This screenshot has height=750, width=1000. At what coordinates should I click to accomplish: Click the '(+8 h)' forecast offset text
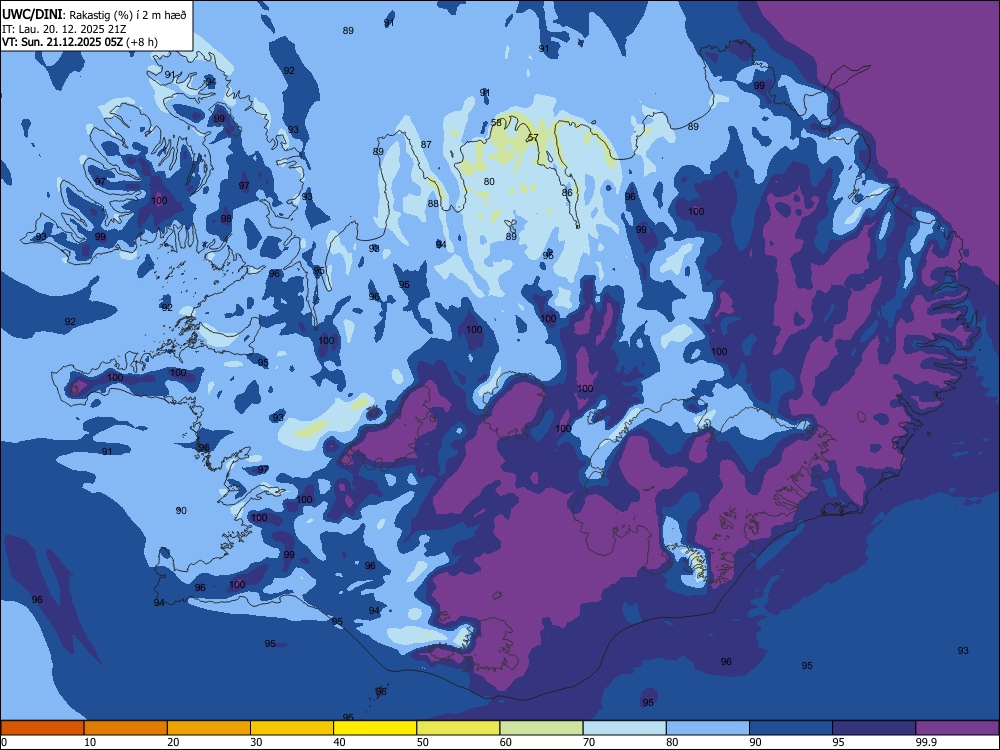point(142,42)
